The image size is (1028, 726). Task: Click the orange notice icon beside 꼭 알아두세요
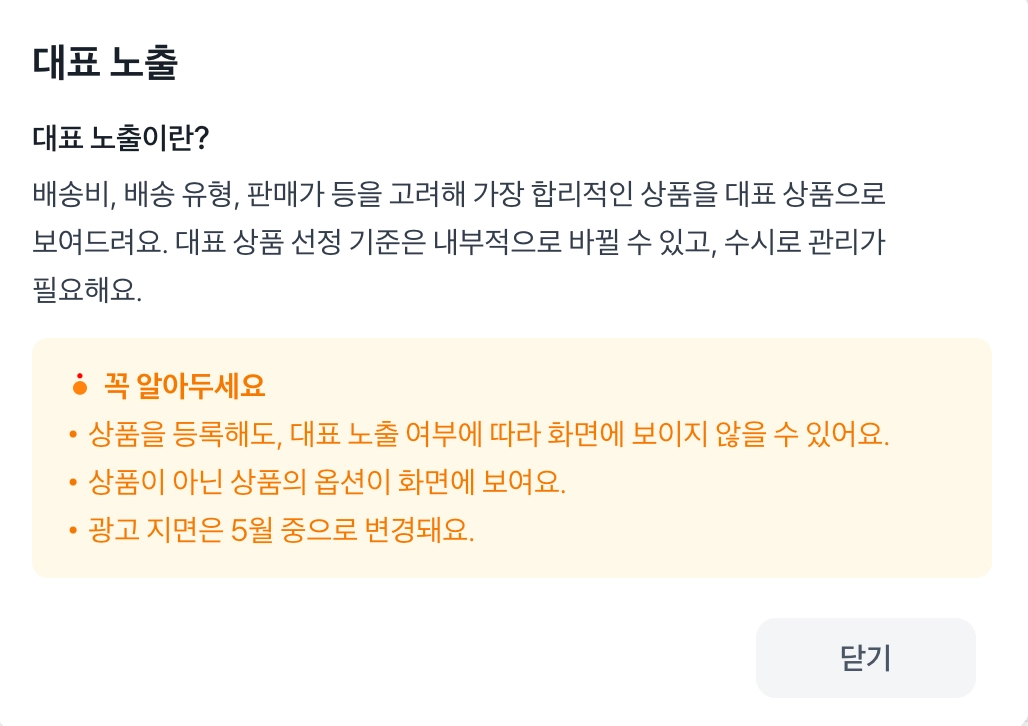[x=81, y=385]
